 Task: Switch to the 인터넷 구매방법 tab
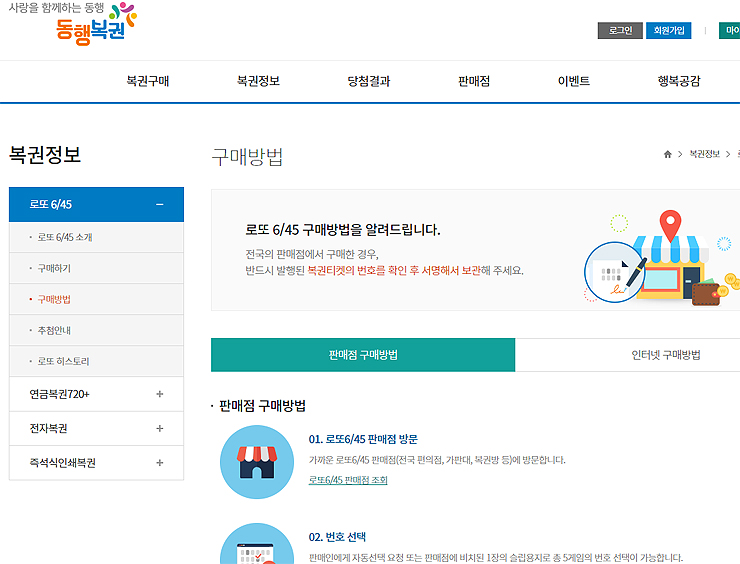(665, 355)
